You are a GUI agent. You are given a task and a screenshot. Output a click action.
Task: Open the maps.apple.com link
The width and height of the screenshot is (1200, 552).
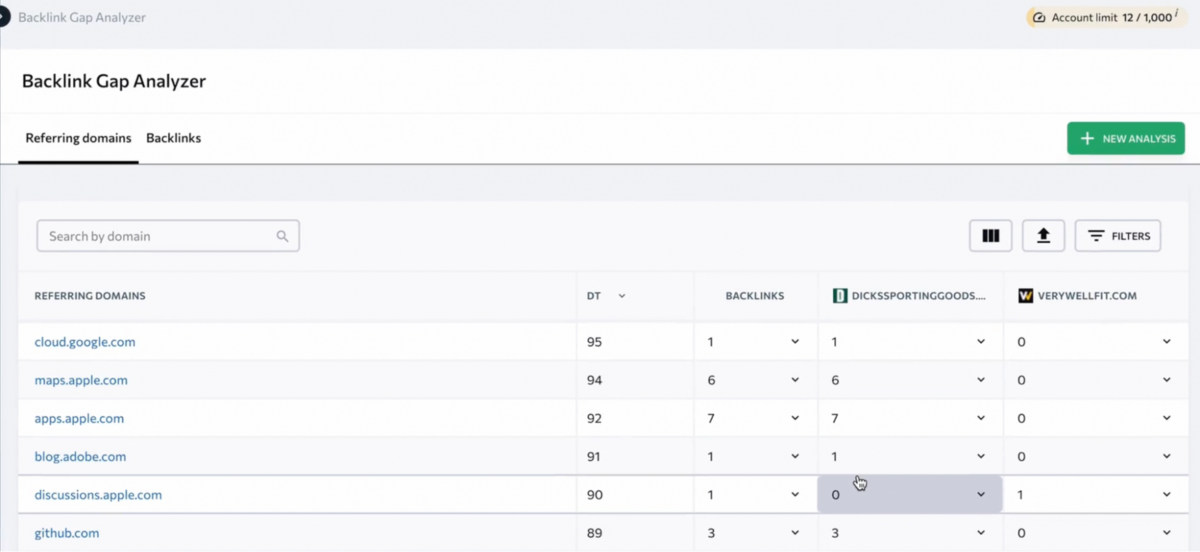(81, 380)
